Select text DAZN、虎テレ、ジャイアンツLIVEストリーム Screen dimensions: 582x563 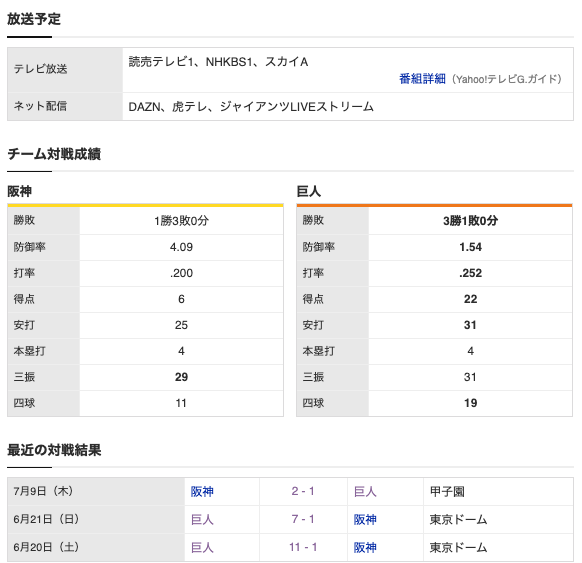coord(251,107)
